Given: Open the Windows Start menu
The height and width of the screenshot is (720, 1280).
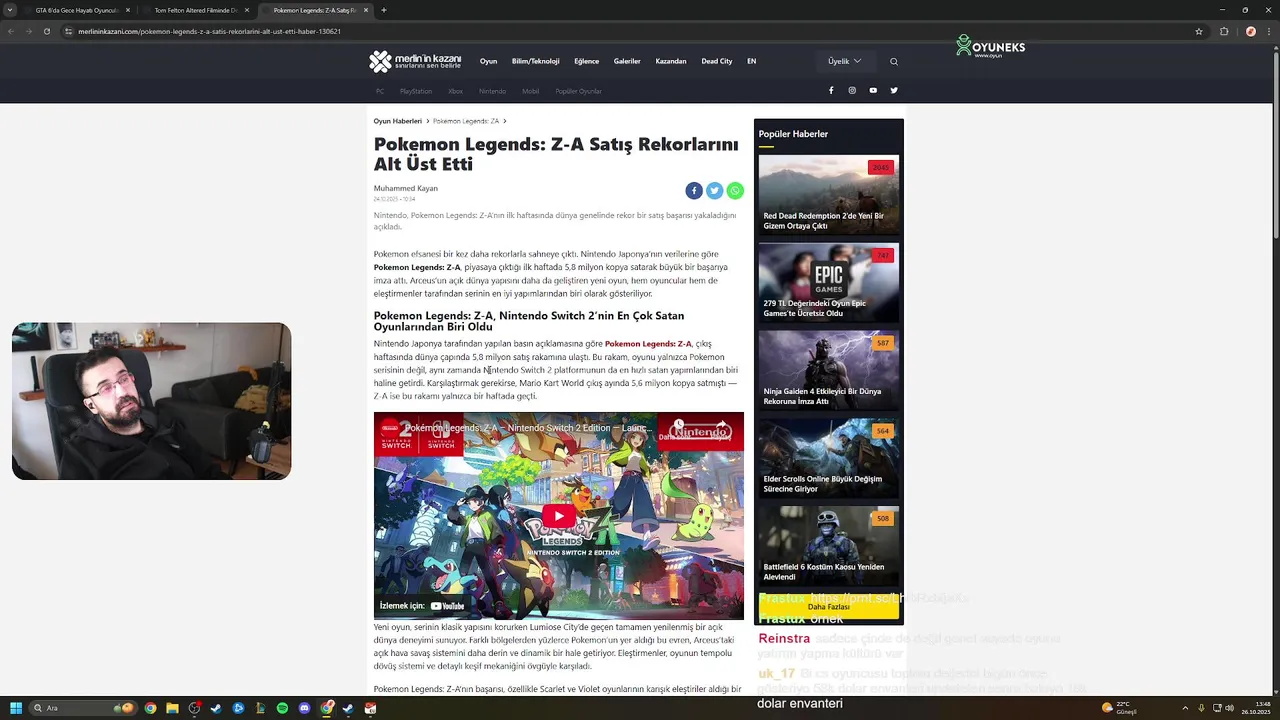Looking at the screenshot, I should pos(15,708).
